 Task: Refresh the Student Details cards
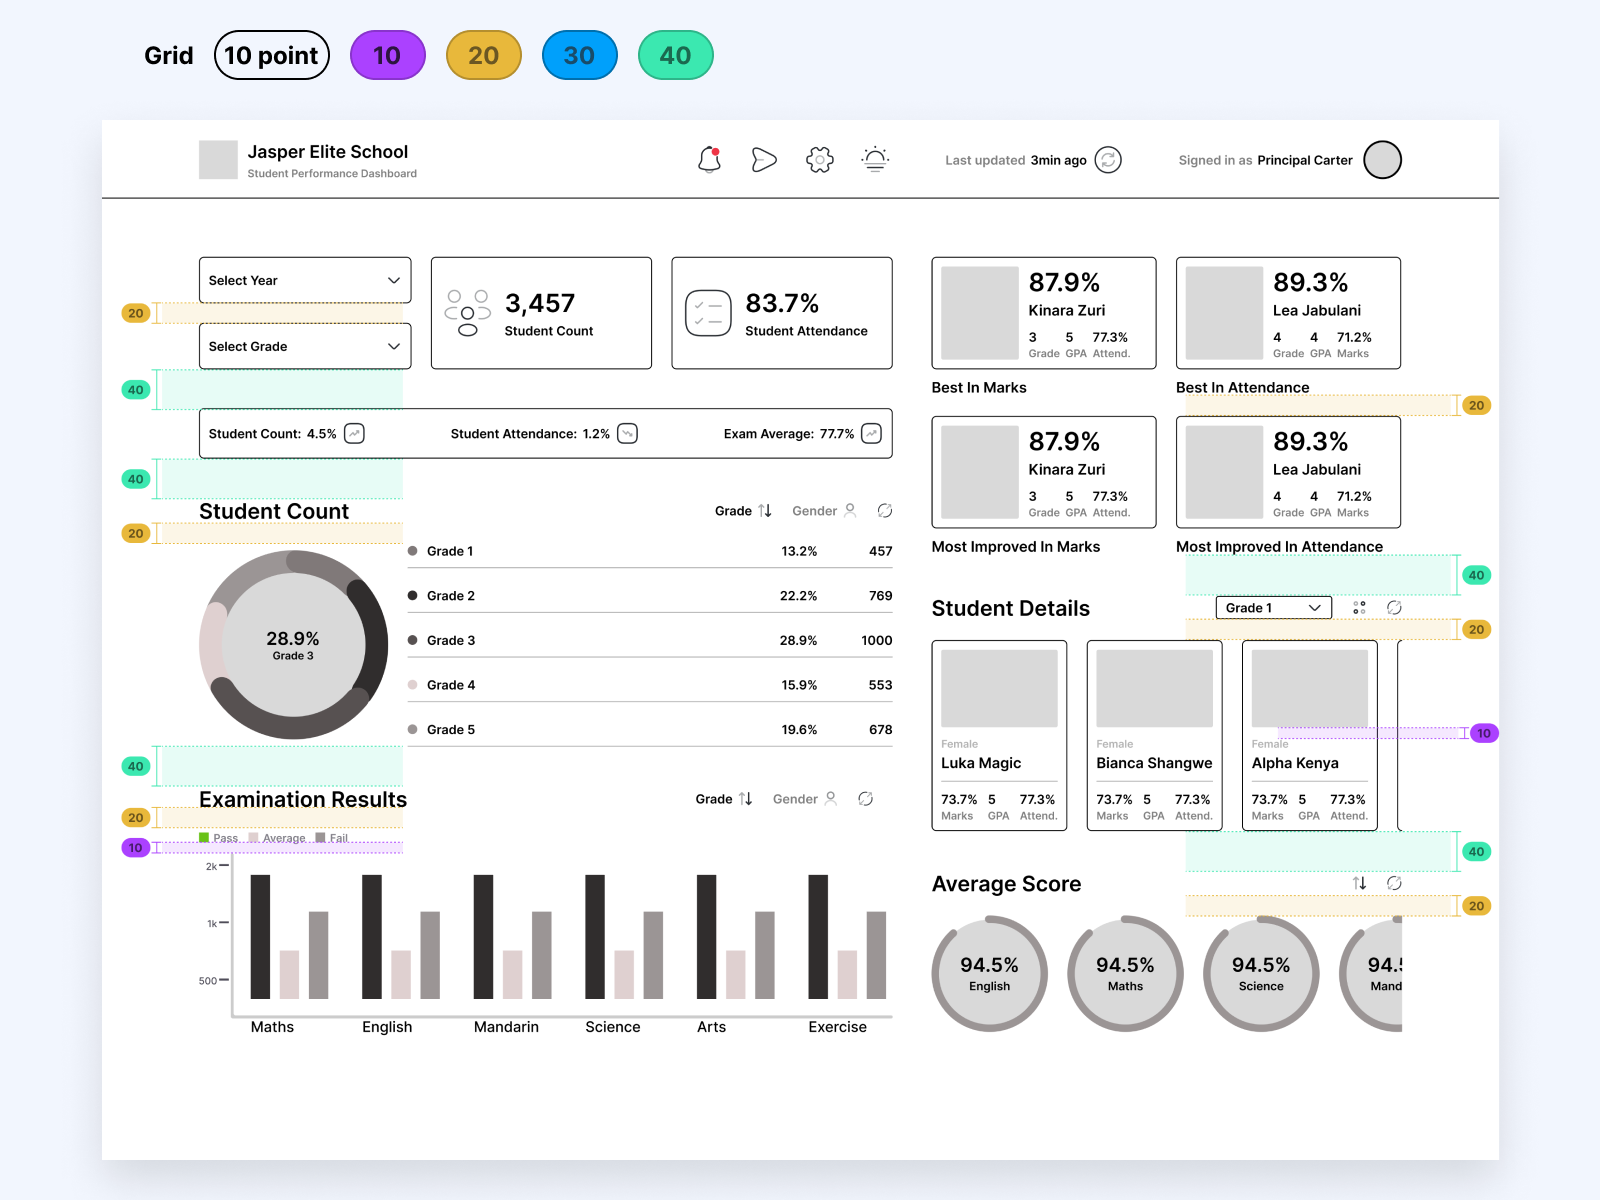(1394, 607)
